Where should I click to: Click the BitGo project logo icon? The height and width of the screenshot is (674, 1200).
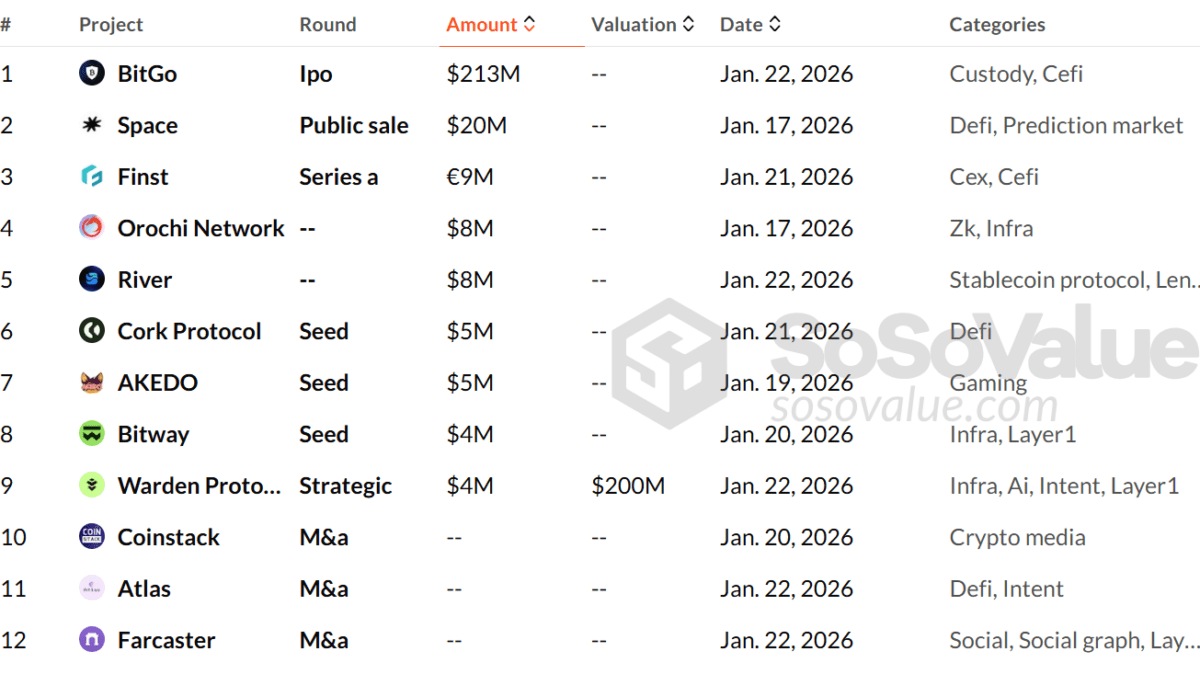point(92,73)
